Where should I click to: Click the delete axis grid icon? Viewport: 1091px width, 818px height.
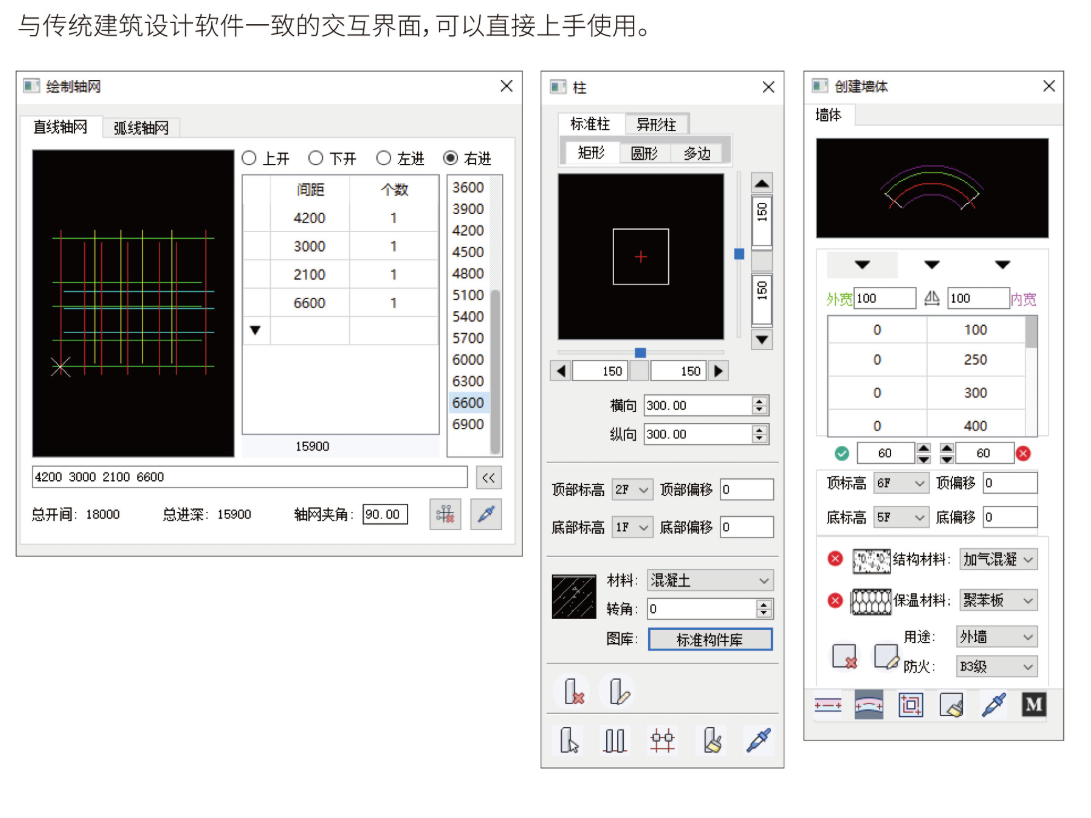click(445, 515)
